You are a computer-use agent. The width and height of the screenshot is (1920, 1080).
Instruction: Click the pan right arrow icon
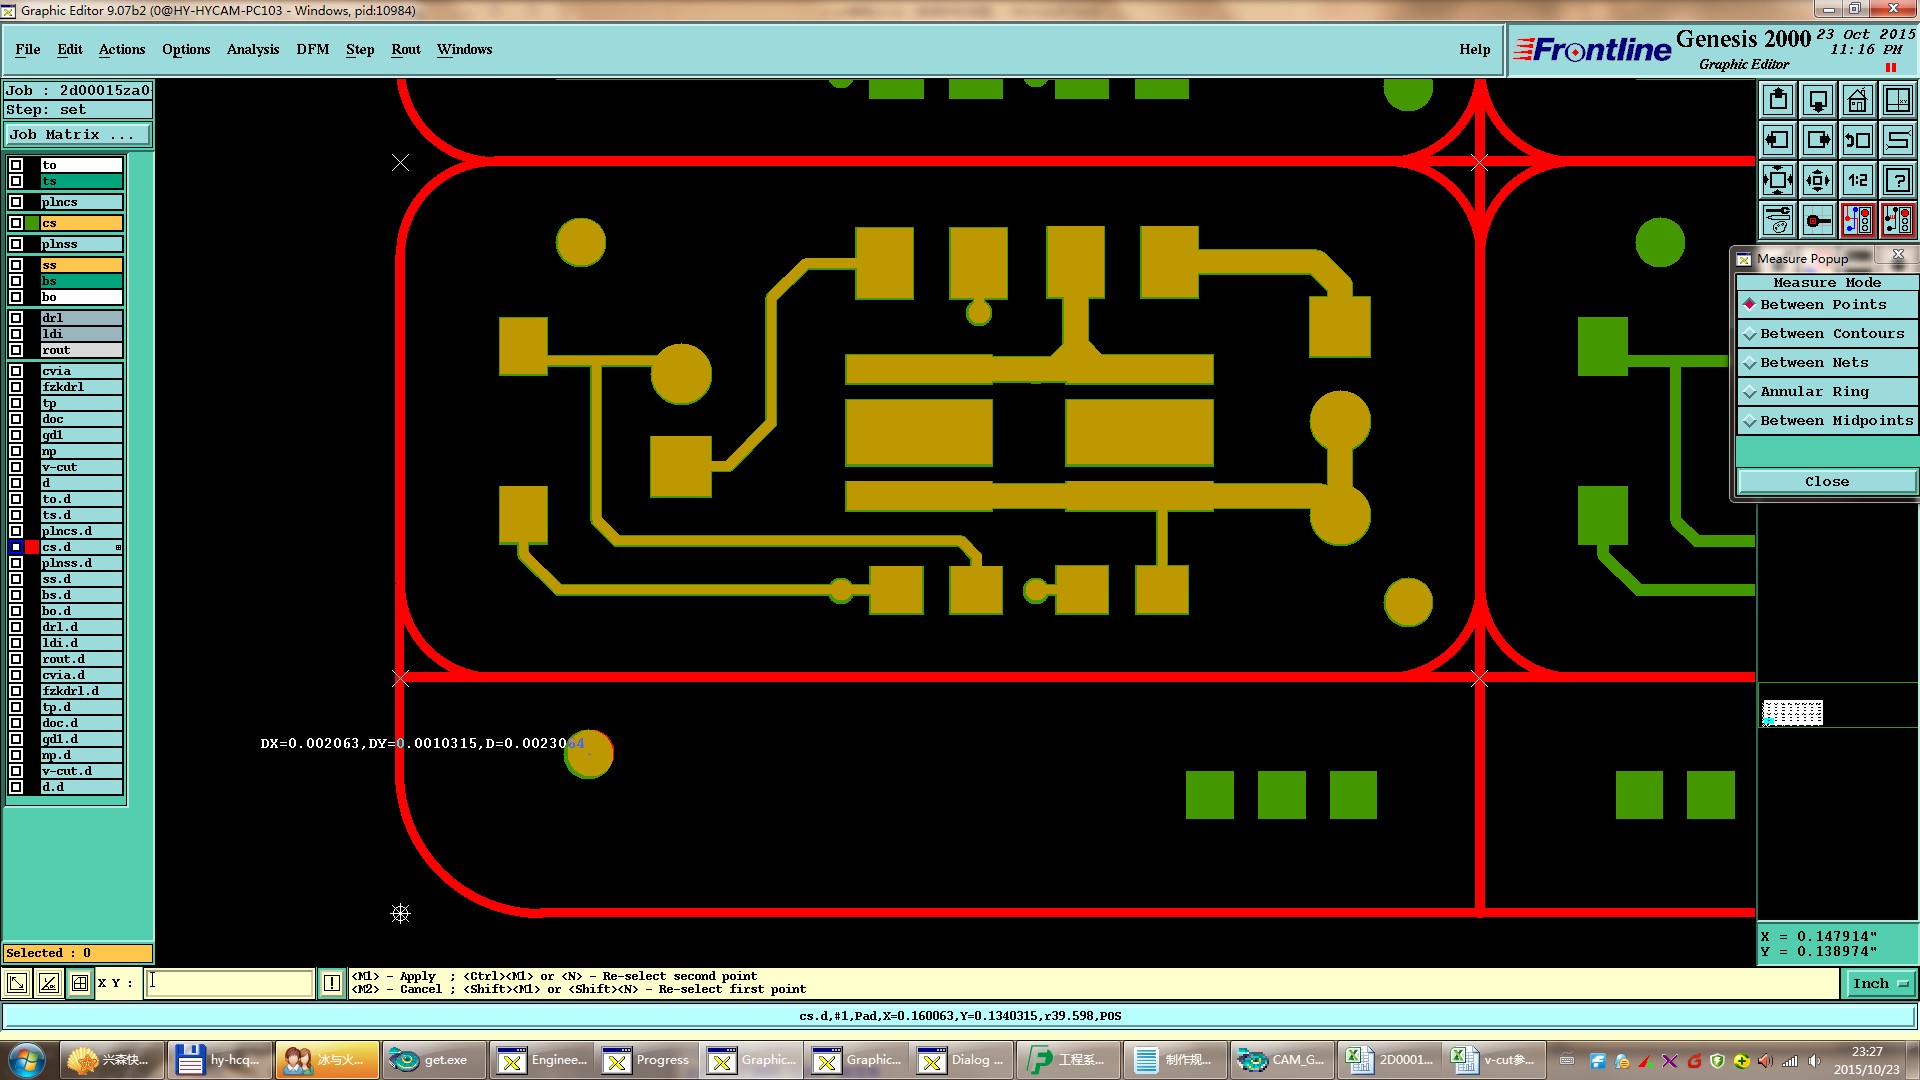[x=1818, y=140]
